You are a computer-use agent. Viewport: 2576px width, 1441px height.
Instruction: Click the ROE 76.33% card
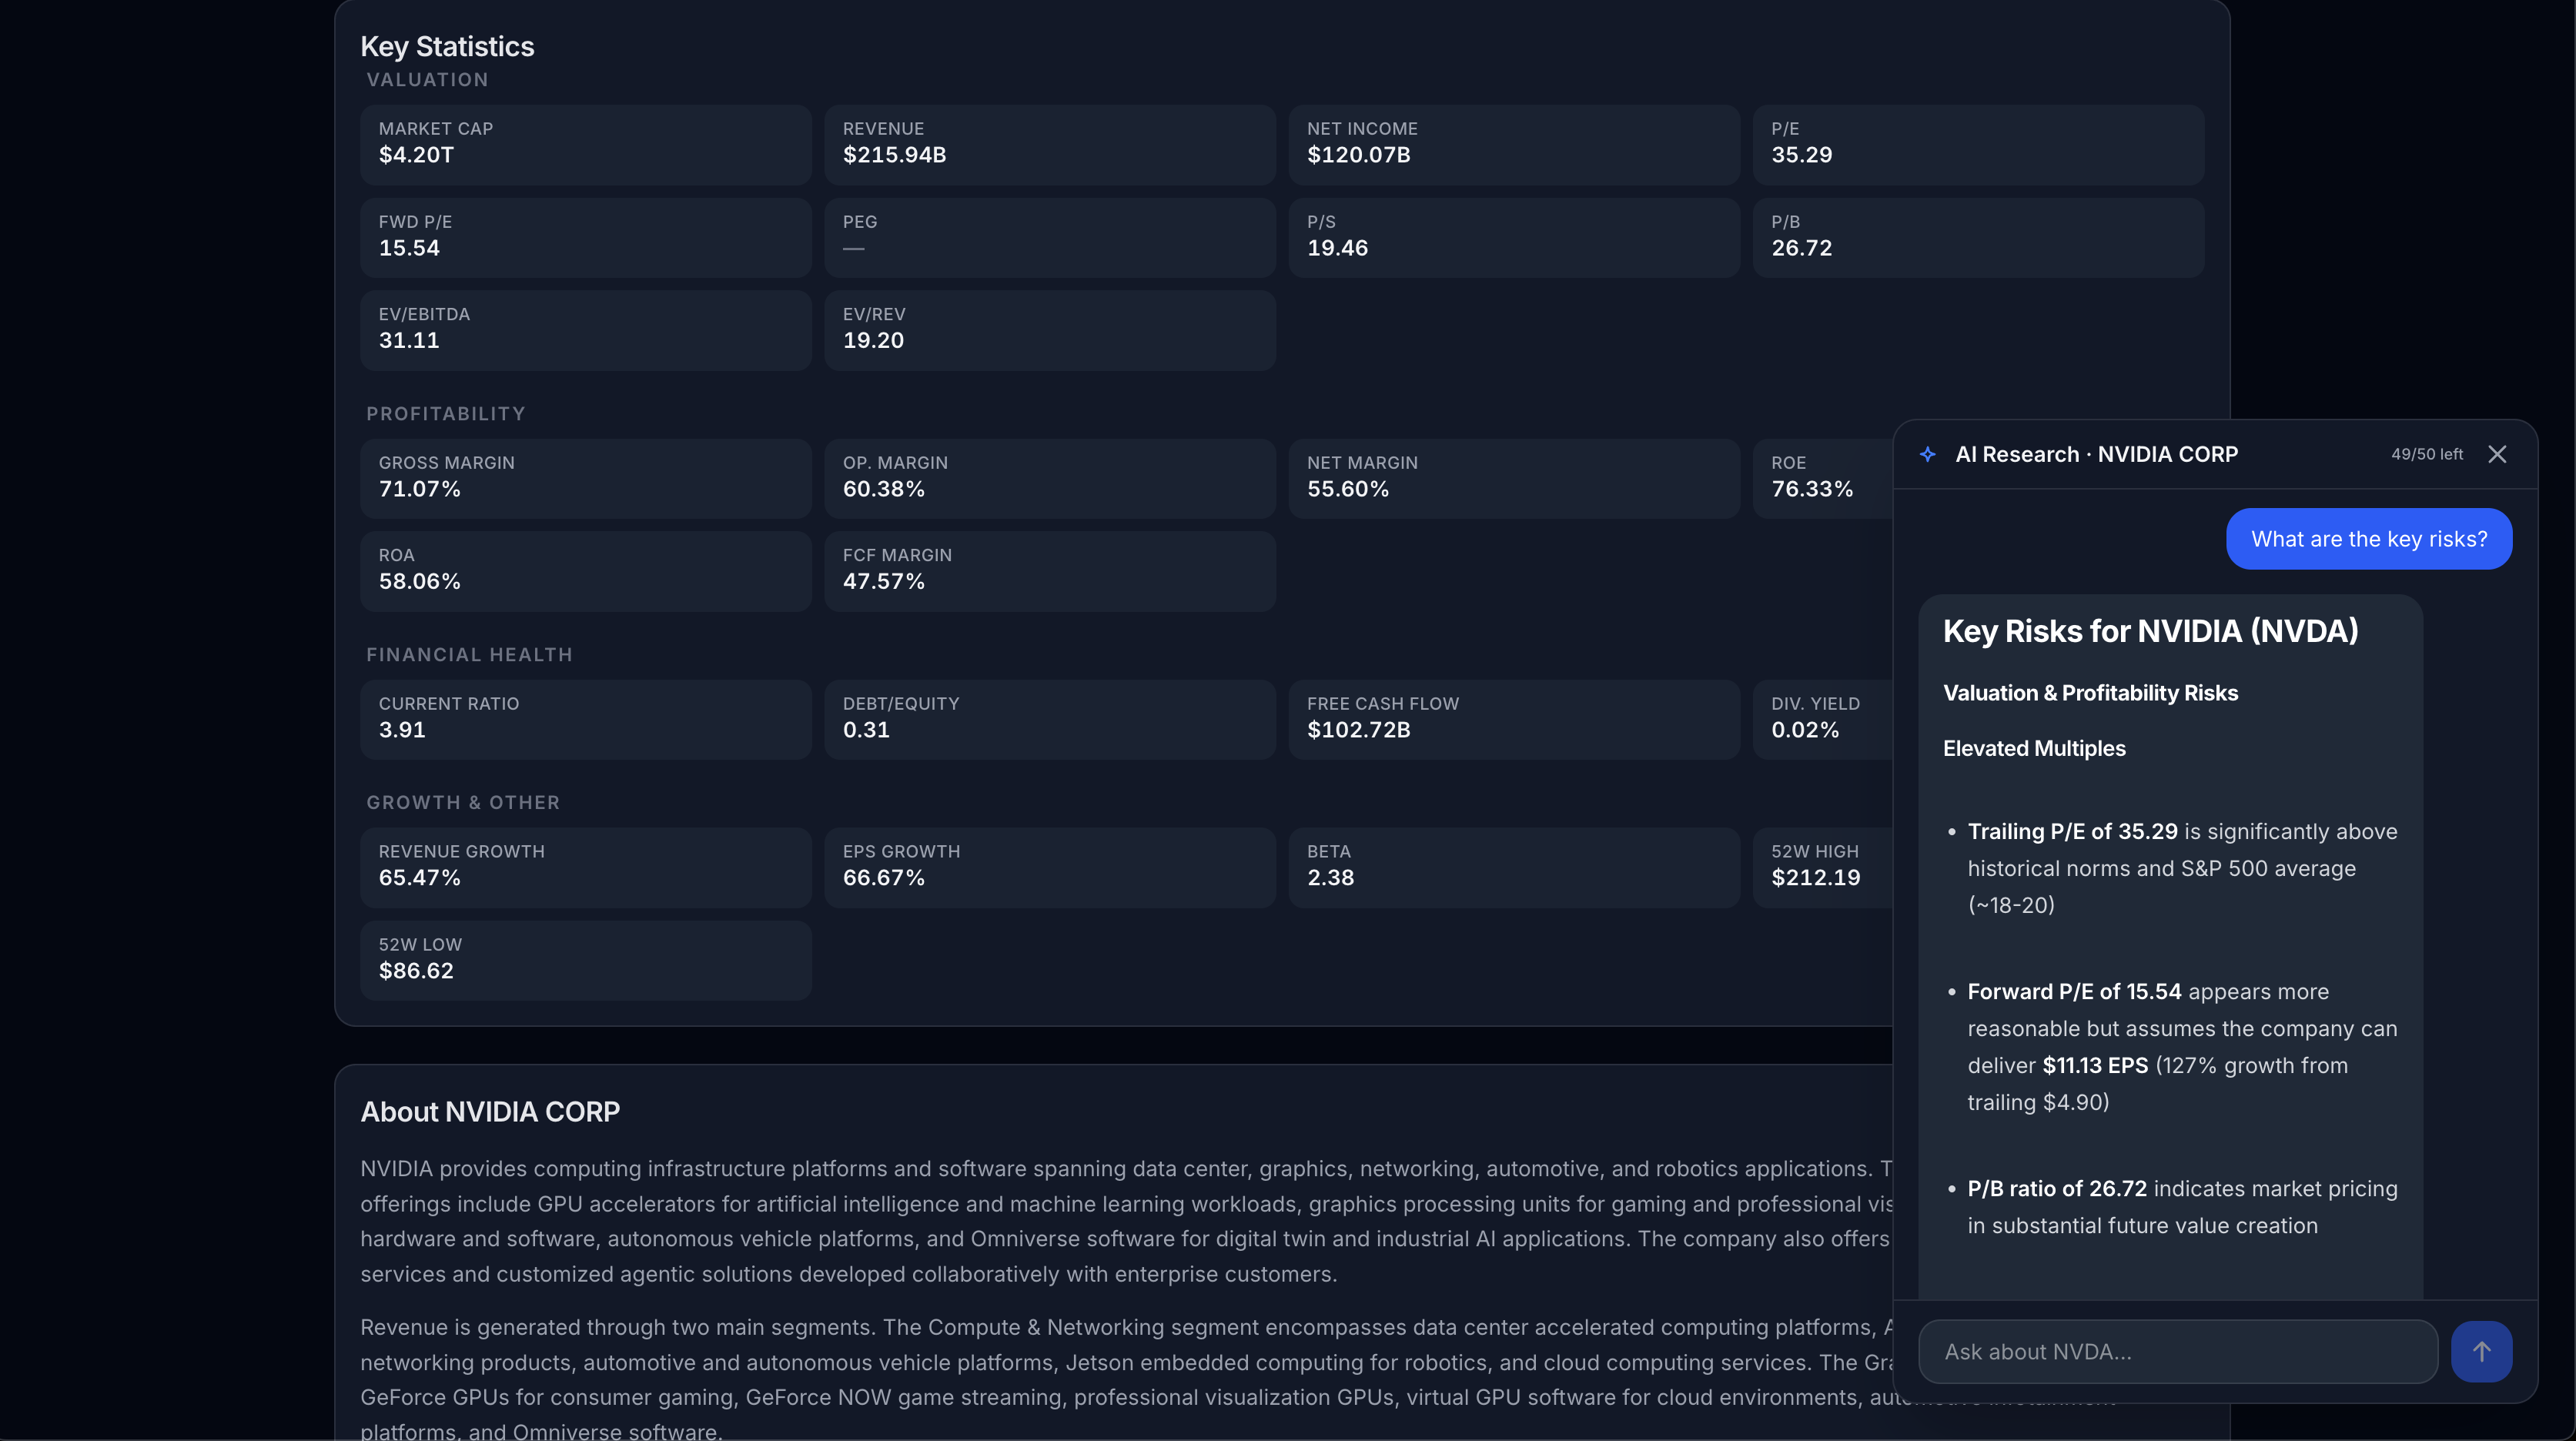point(1822,478)
